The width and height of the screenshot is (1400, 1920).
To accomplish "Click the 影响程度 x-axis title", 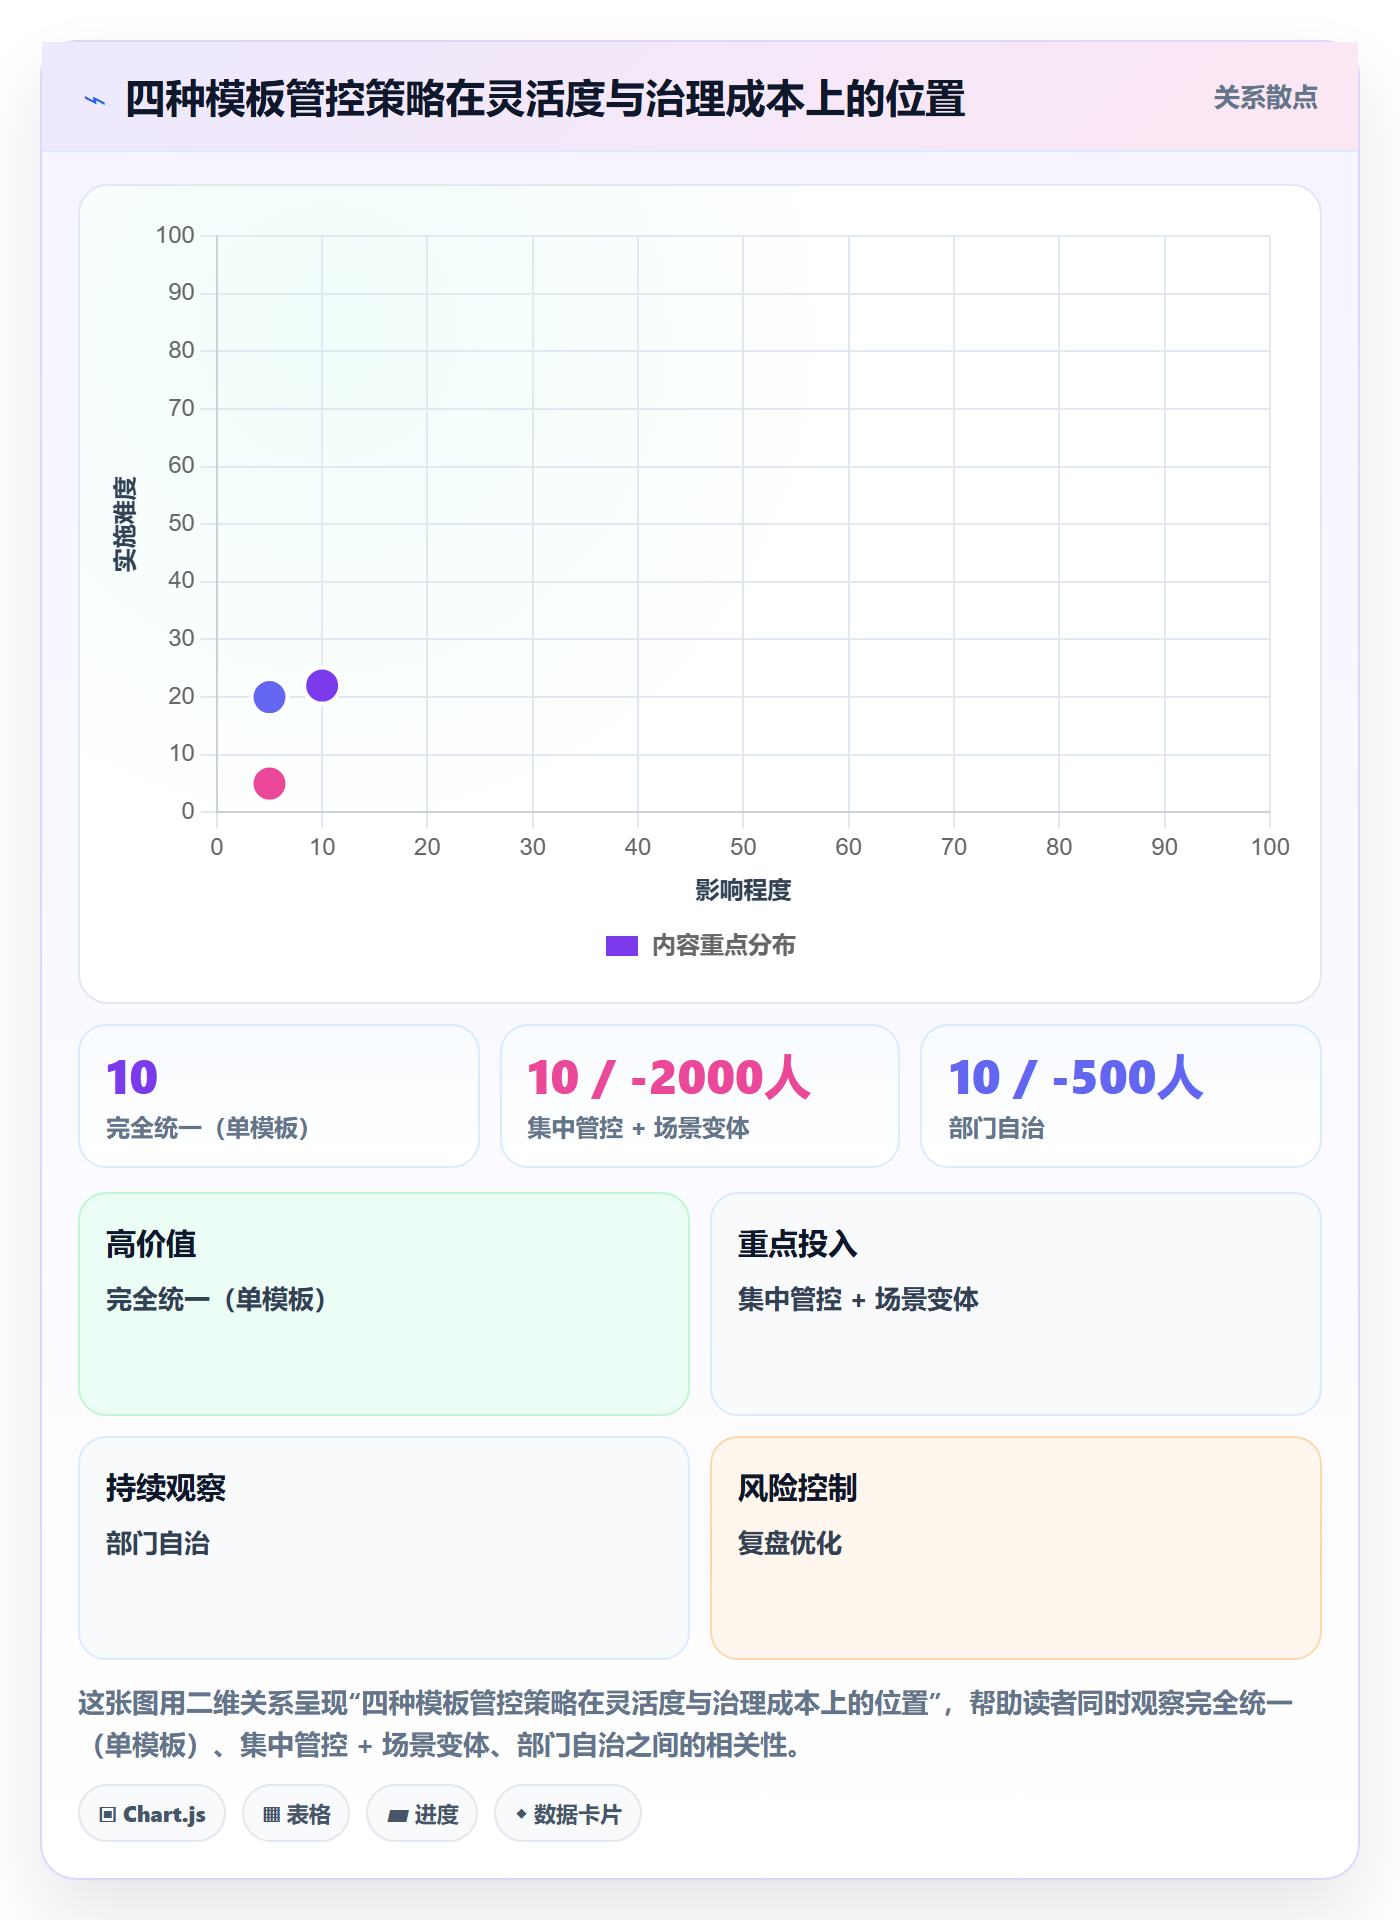I will pos(743,890).
